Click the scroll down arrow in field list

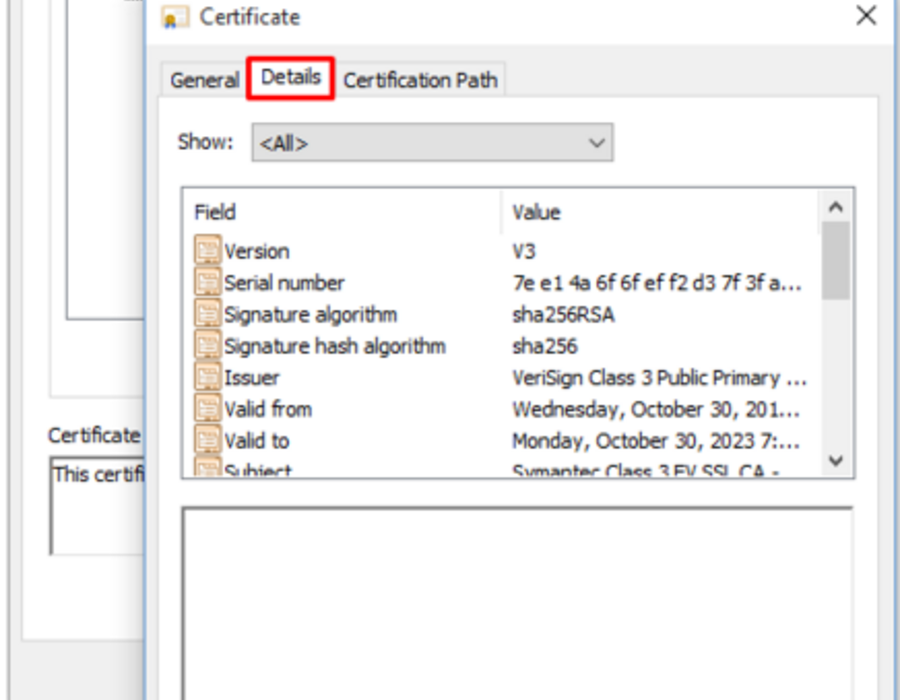click(836, 460)
